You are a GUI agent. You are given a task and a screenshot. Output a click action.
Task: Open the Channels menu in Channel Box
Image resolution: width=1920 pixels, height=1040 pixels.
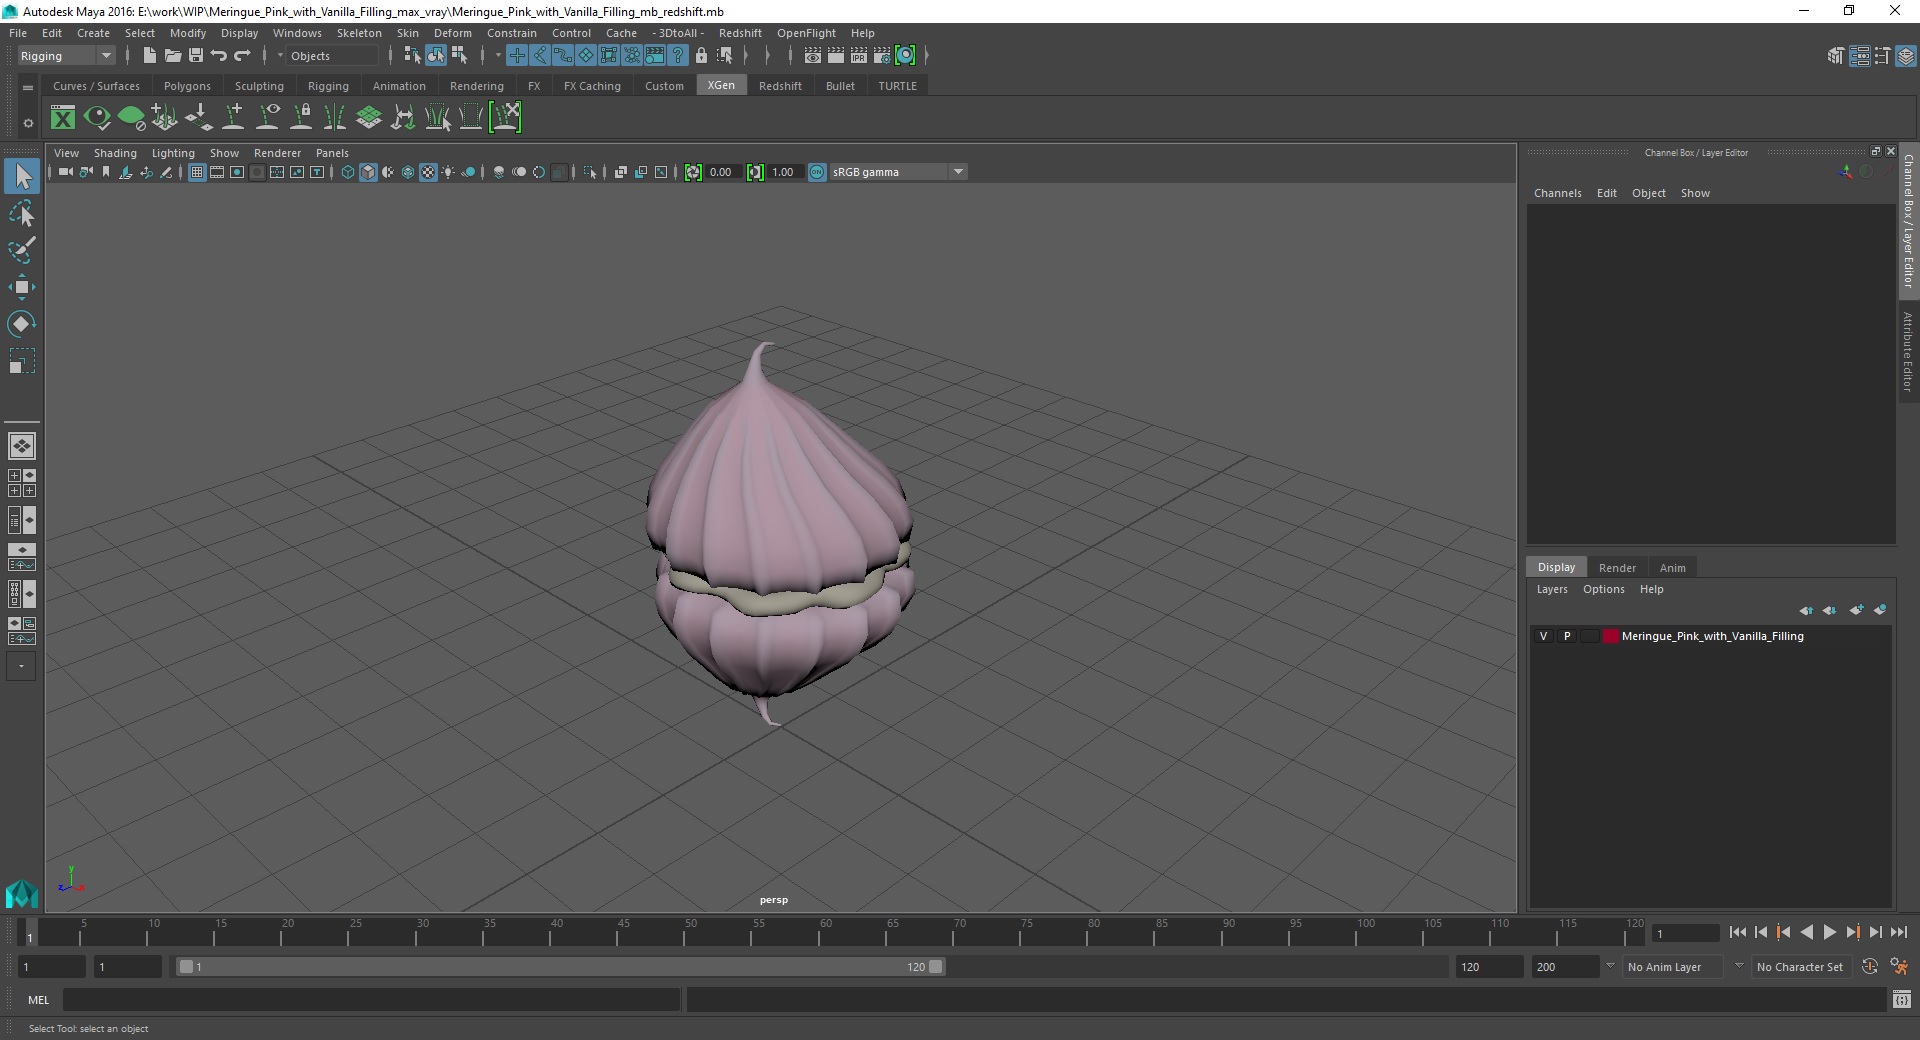pyautogui.click(x=1557, y=193)
